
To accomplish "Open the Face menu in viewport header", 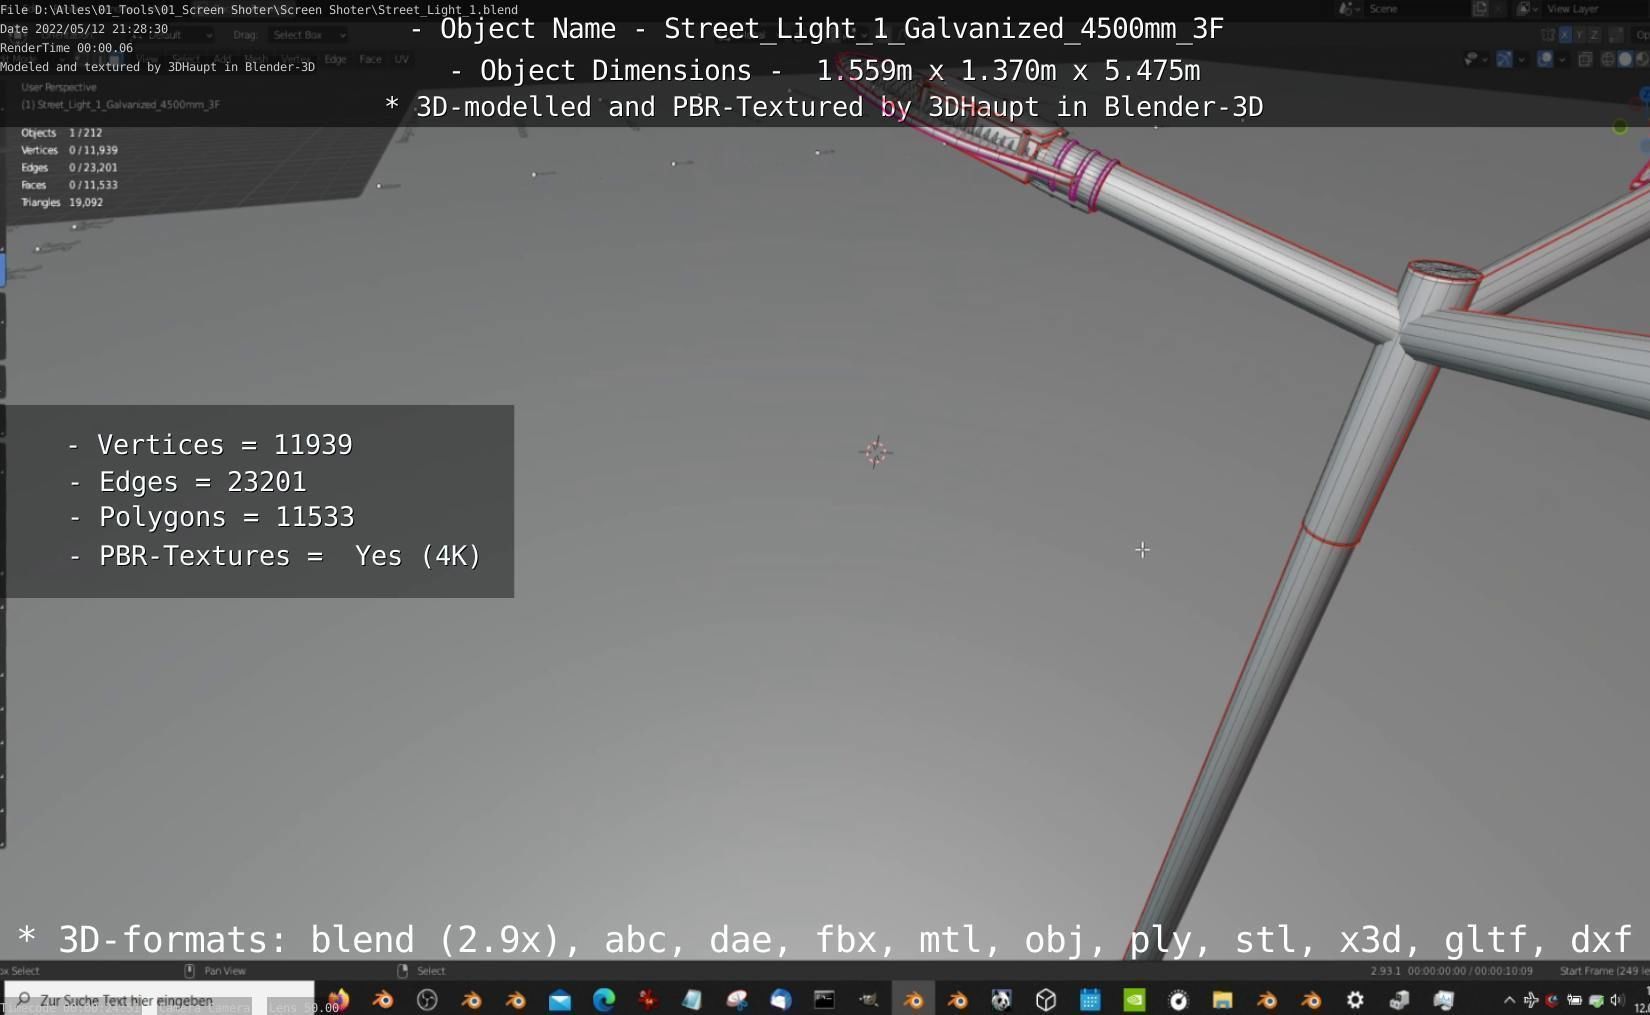I will (x=370, y=59).
